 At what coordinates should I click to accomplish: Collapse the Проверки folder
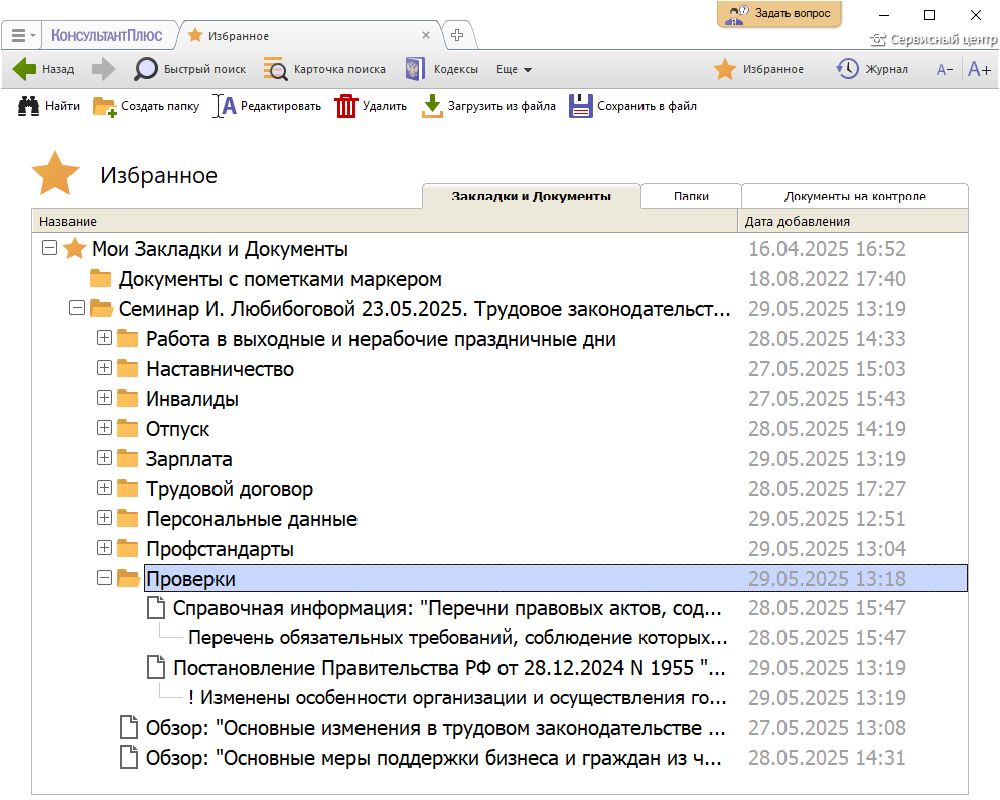[104, 577]
